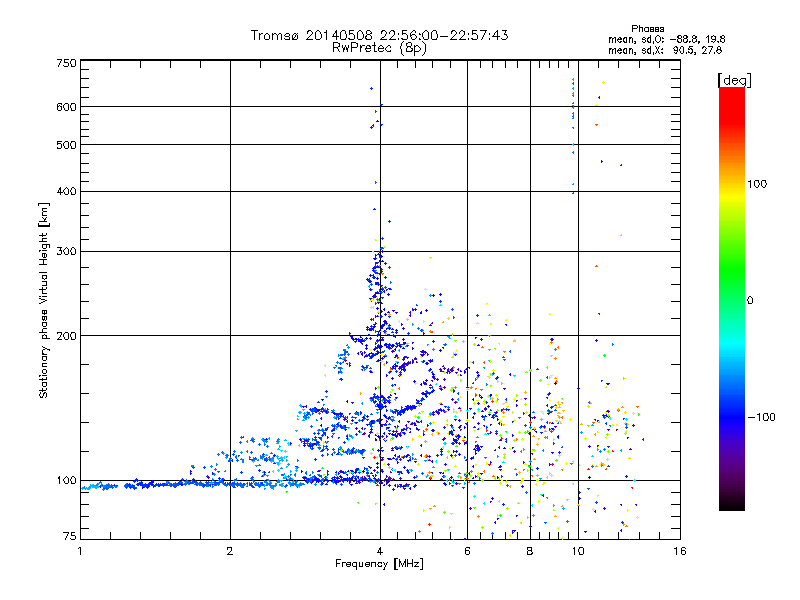800x600 pixels.
Task: Click the x-axis tick label '8'
Action: [x=530, y=551]
